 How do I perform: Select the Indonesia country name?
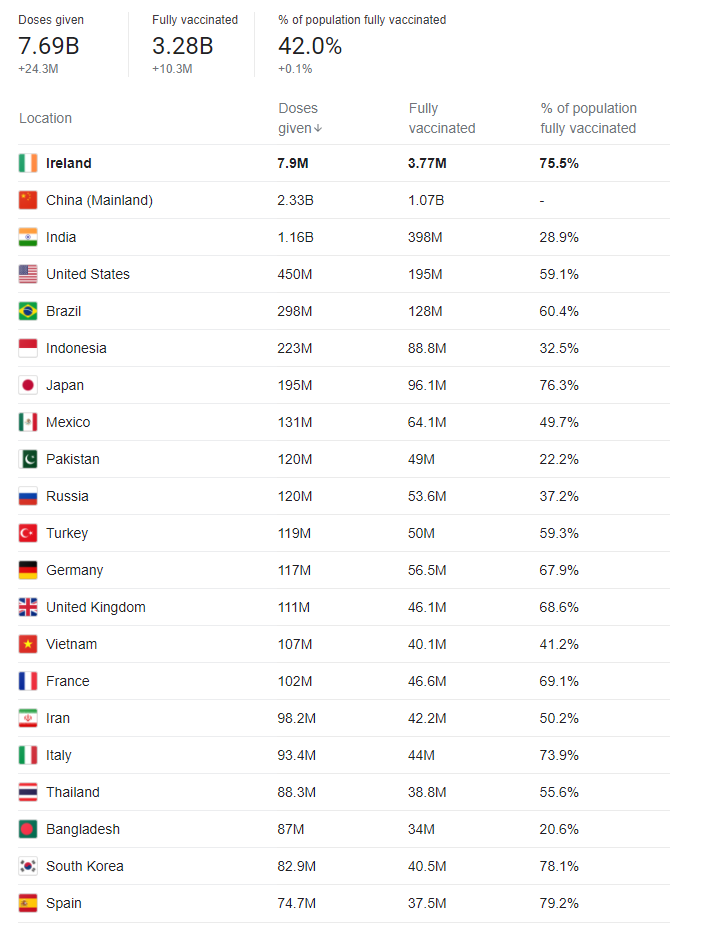[x=76, y=348]
